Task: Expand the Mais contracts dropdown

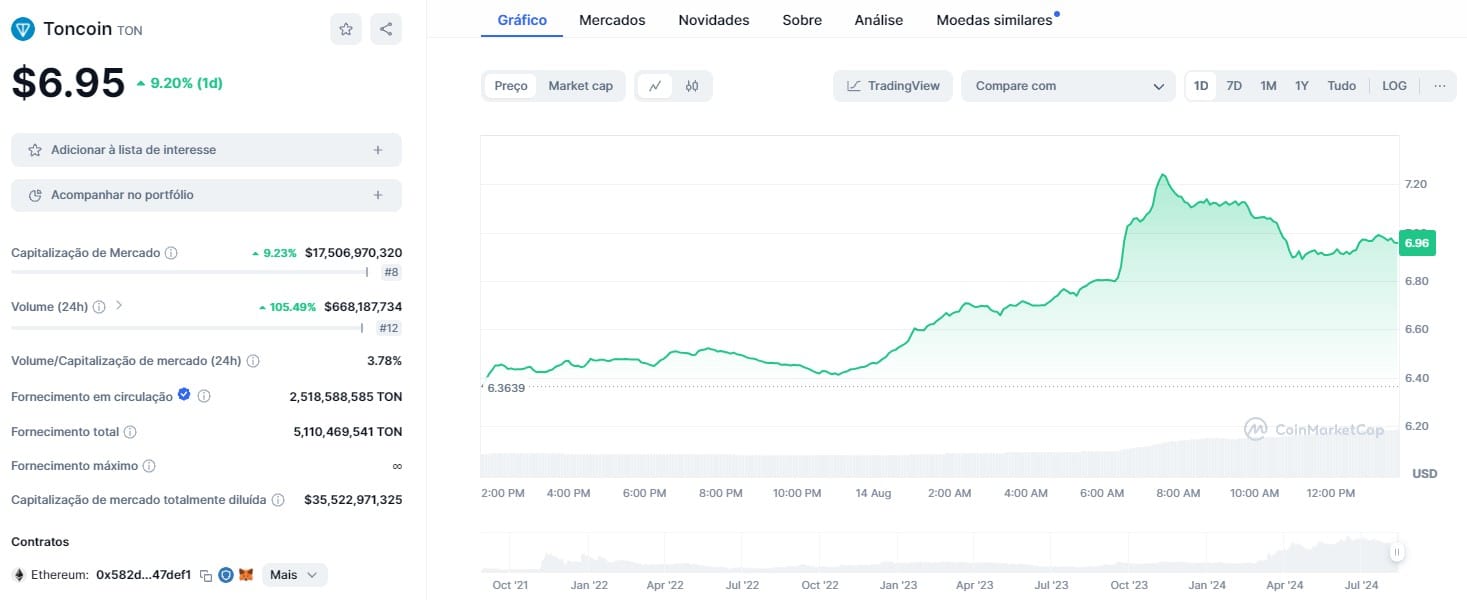Action: point(294,575)
